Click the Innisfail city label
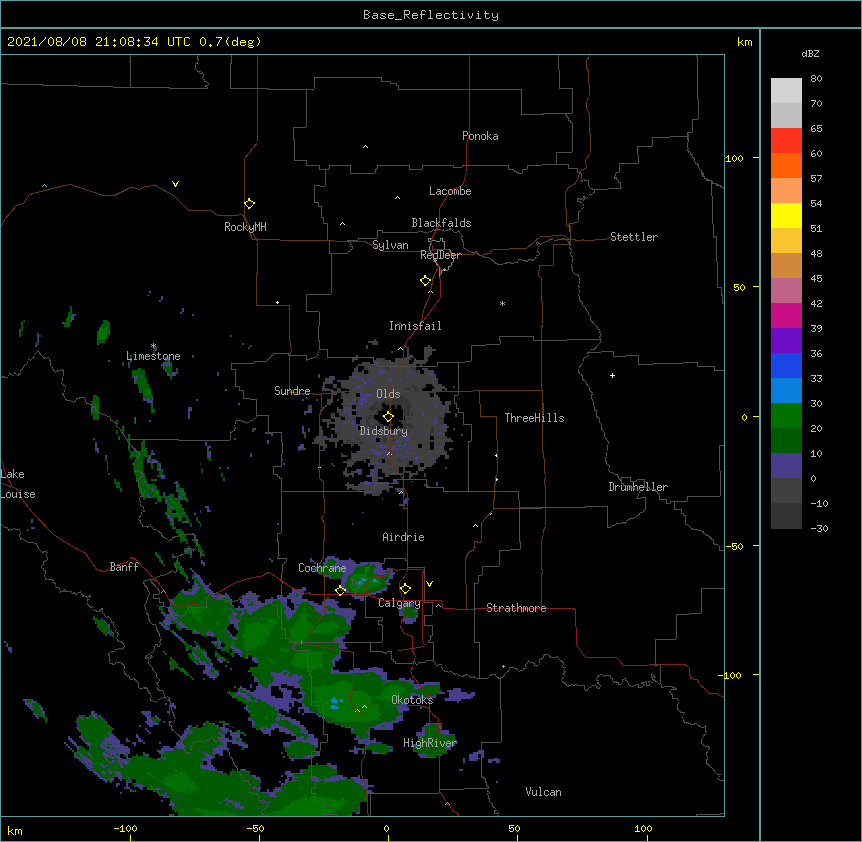The image size is (862, 842). (x=415, y=326)
